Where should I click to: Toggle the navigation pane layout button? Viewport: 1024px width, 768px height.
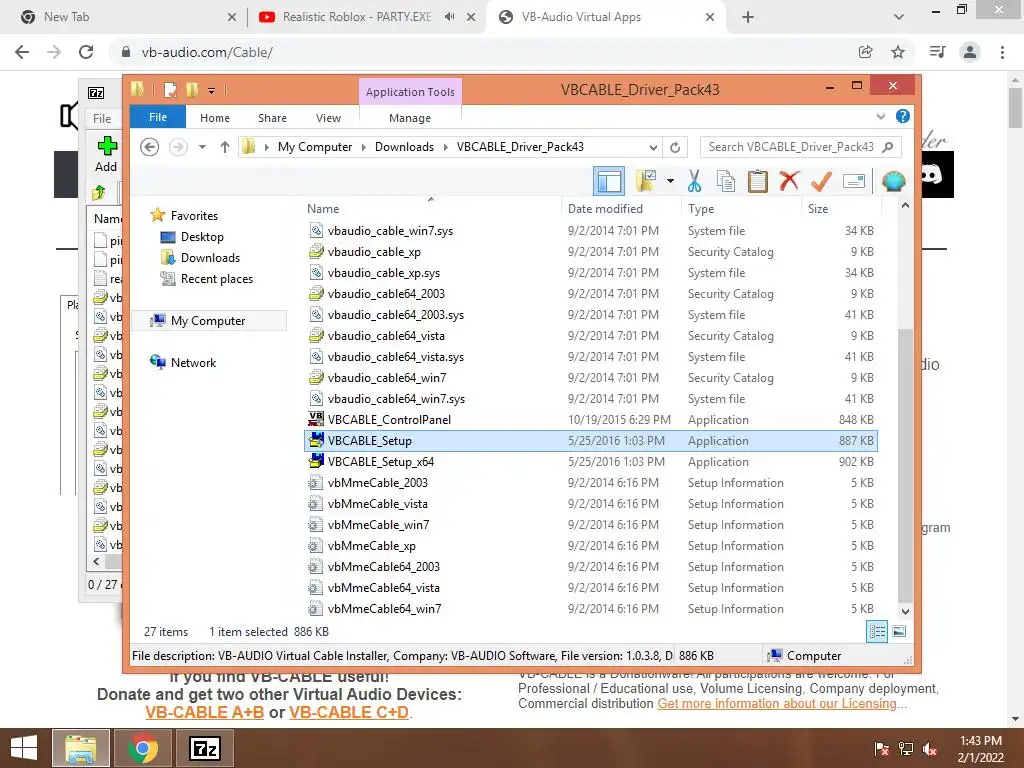click(609, 181)
